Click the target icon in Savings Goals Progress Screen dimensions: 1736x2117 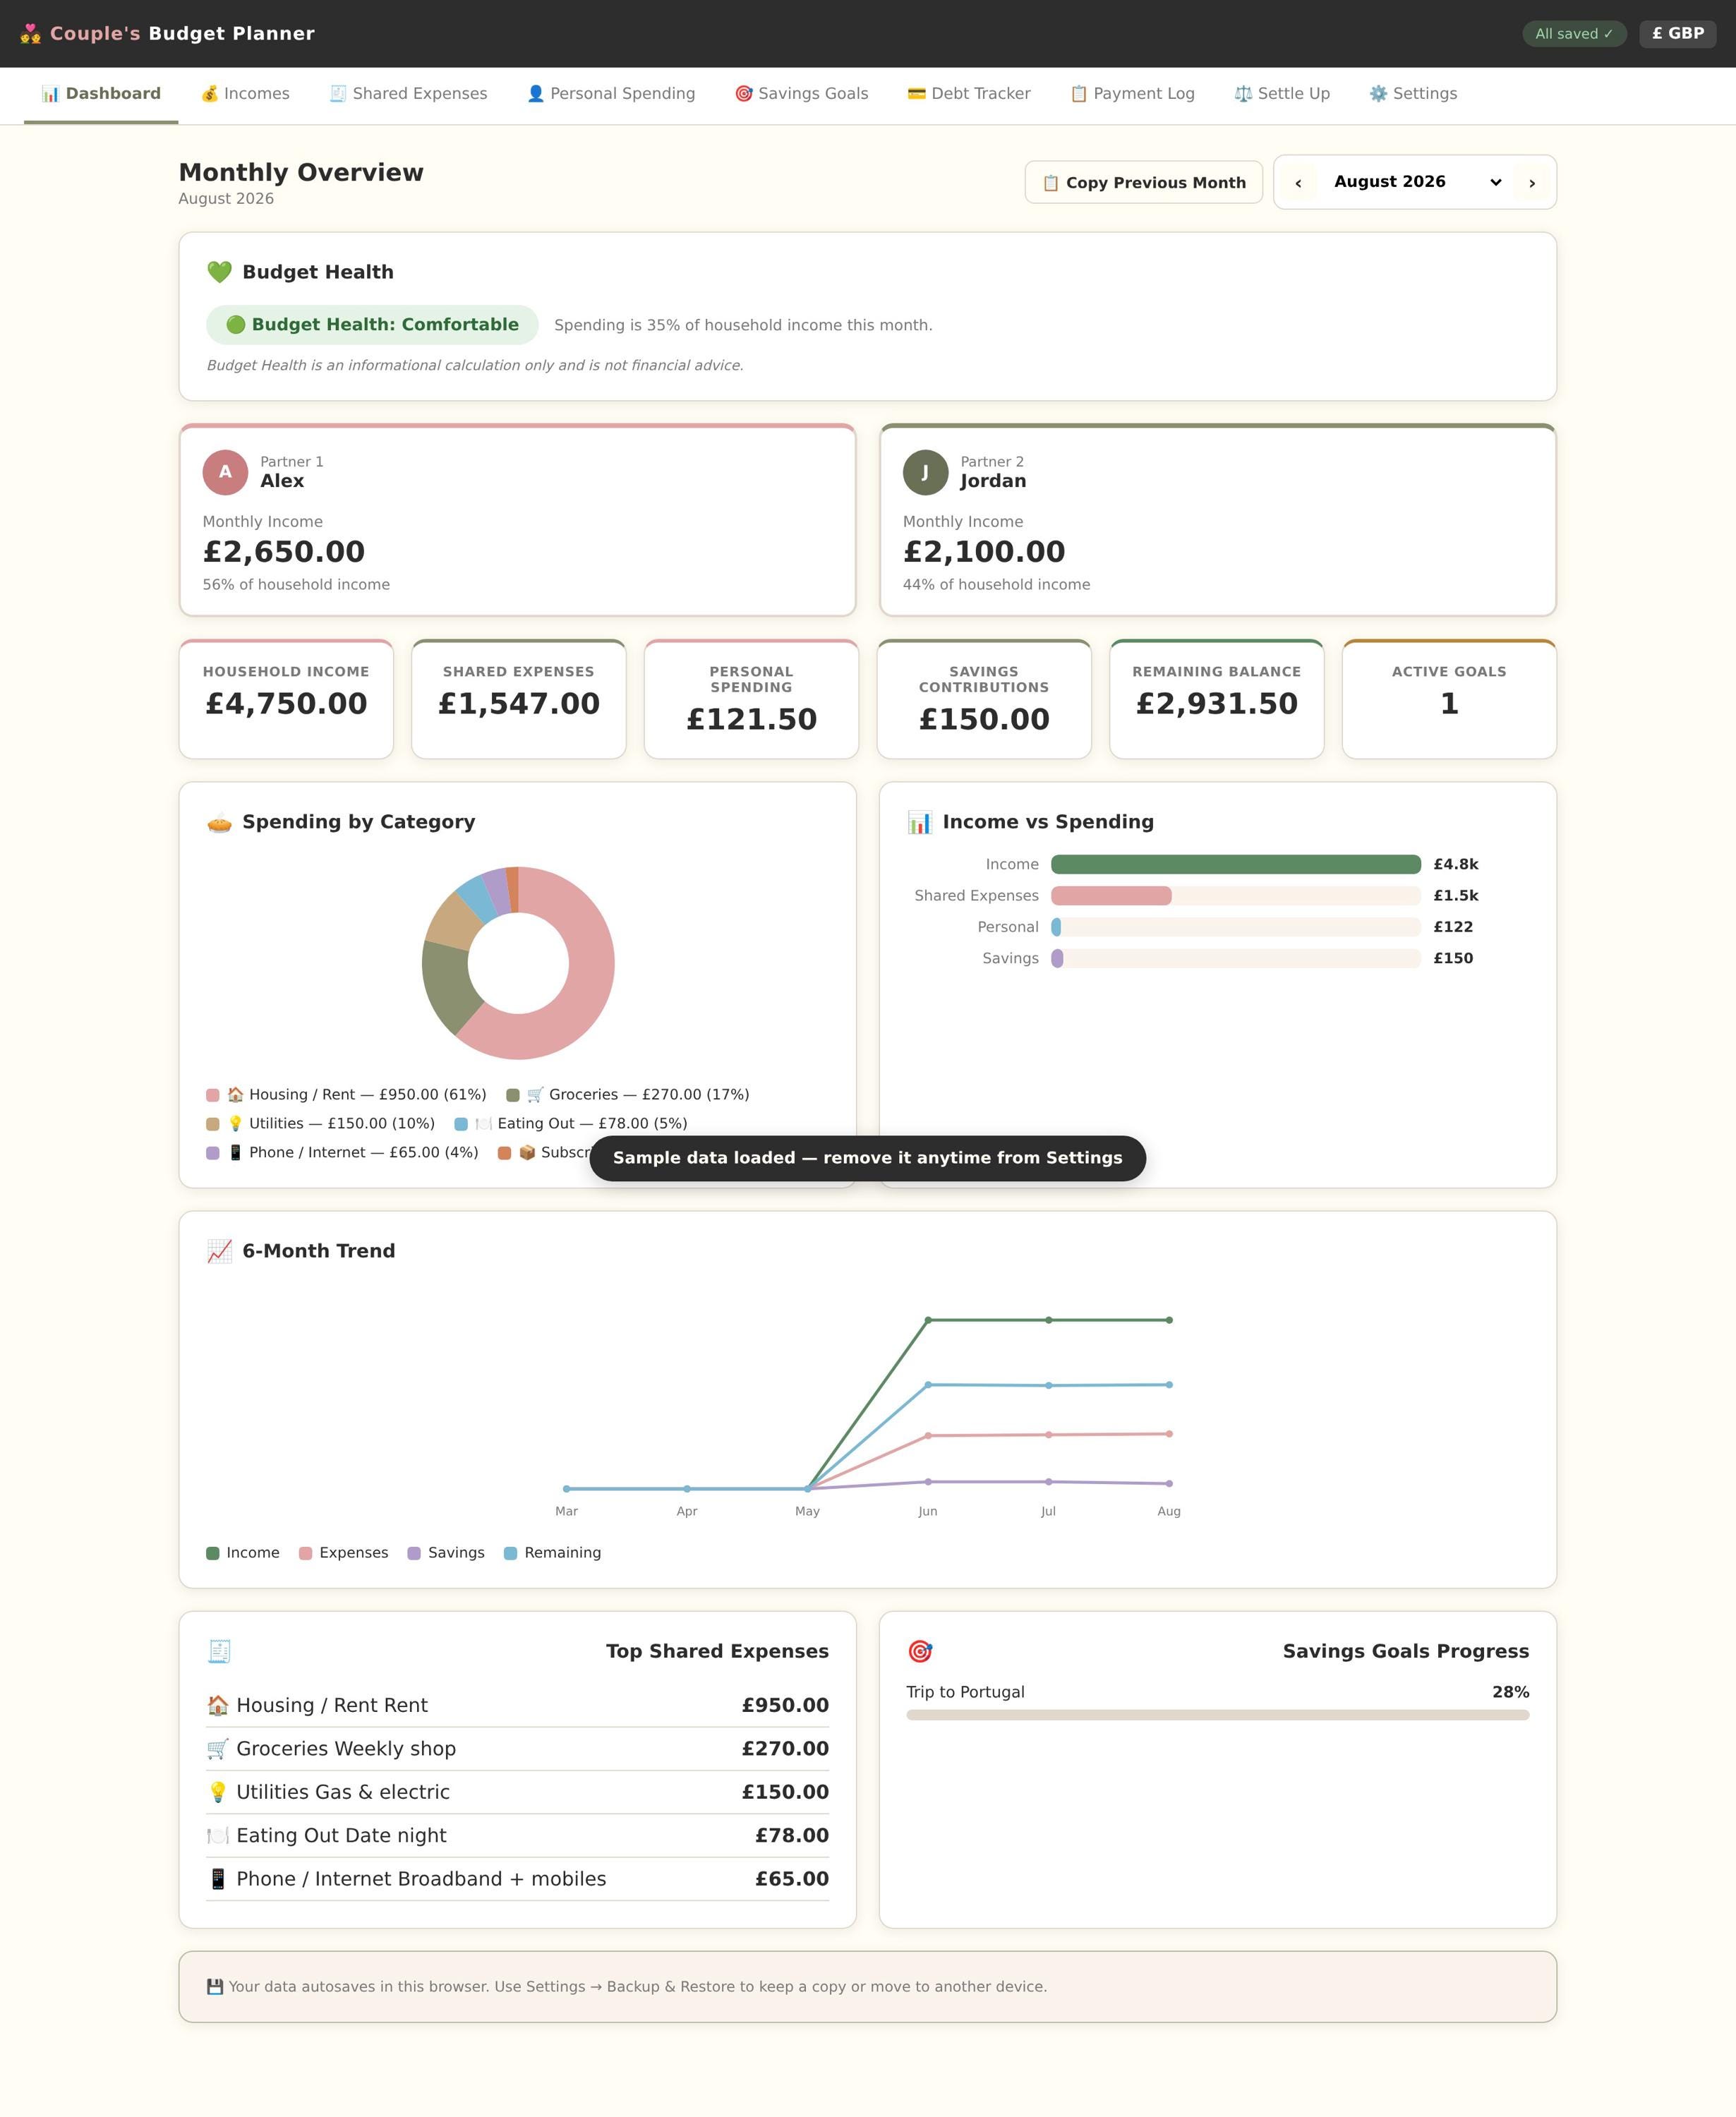pyautogui.click(x=919, y=1651)
